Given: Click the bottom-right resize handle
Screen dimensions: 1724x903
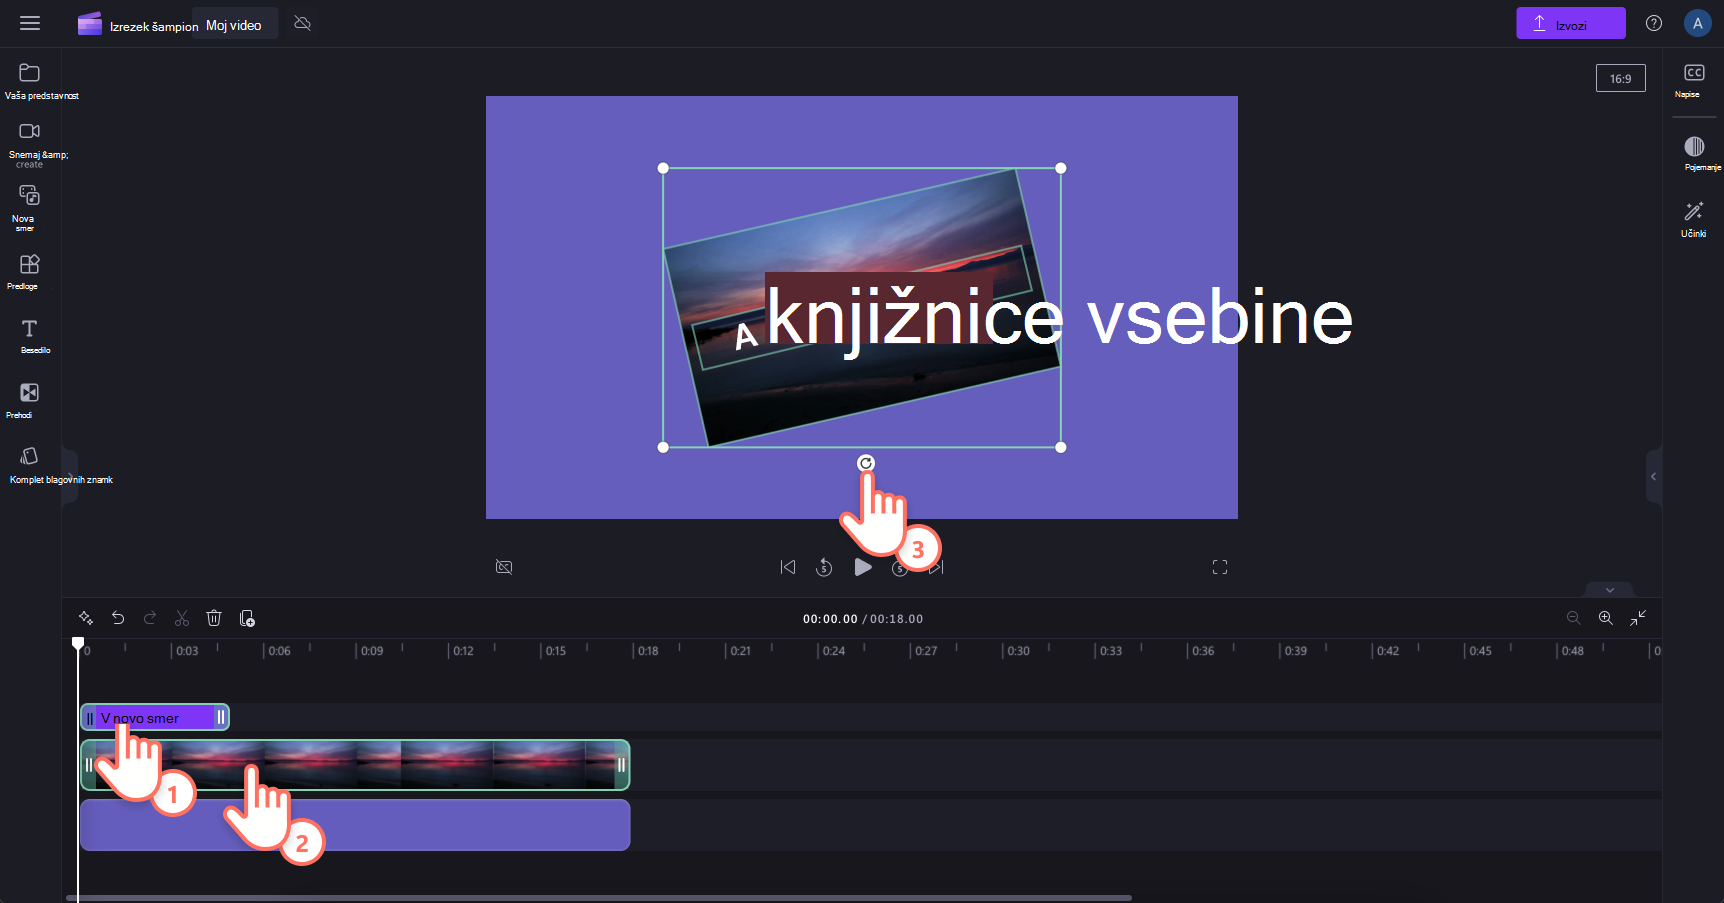Looking at the screenshot, I should point(1061,447).
